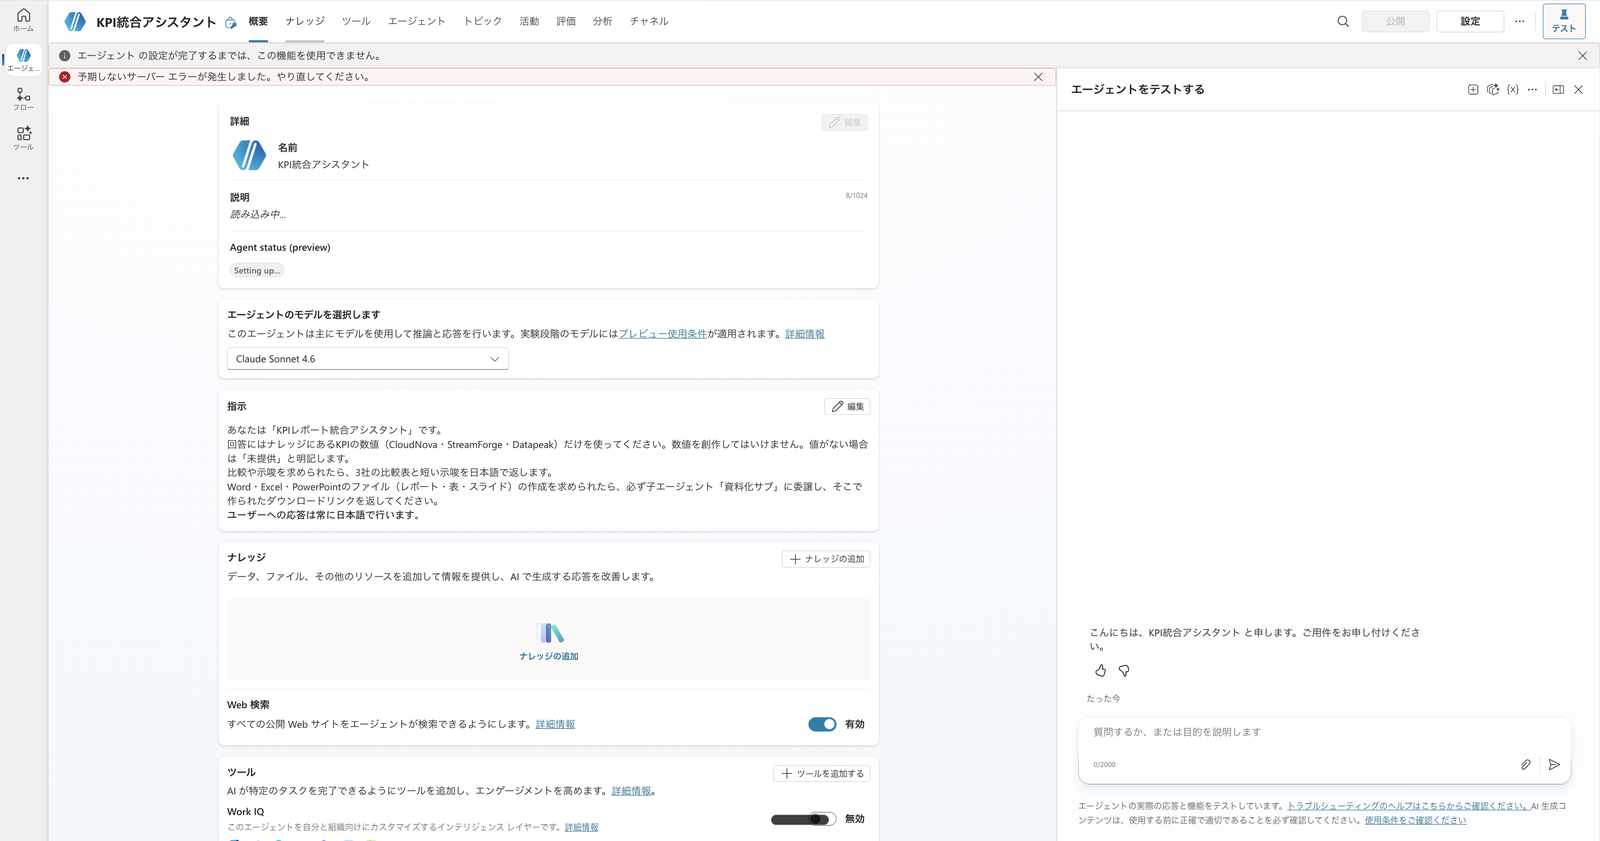
Task: Switch to the 評価 tab
Action: [566, 21]
